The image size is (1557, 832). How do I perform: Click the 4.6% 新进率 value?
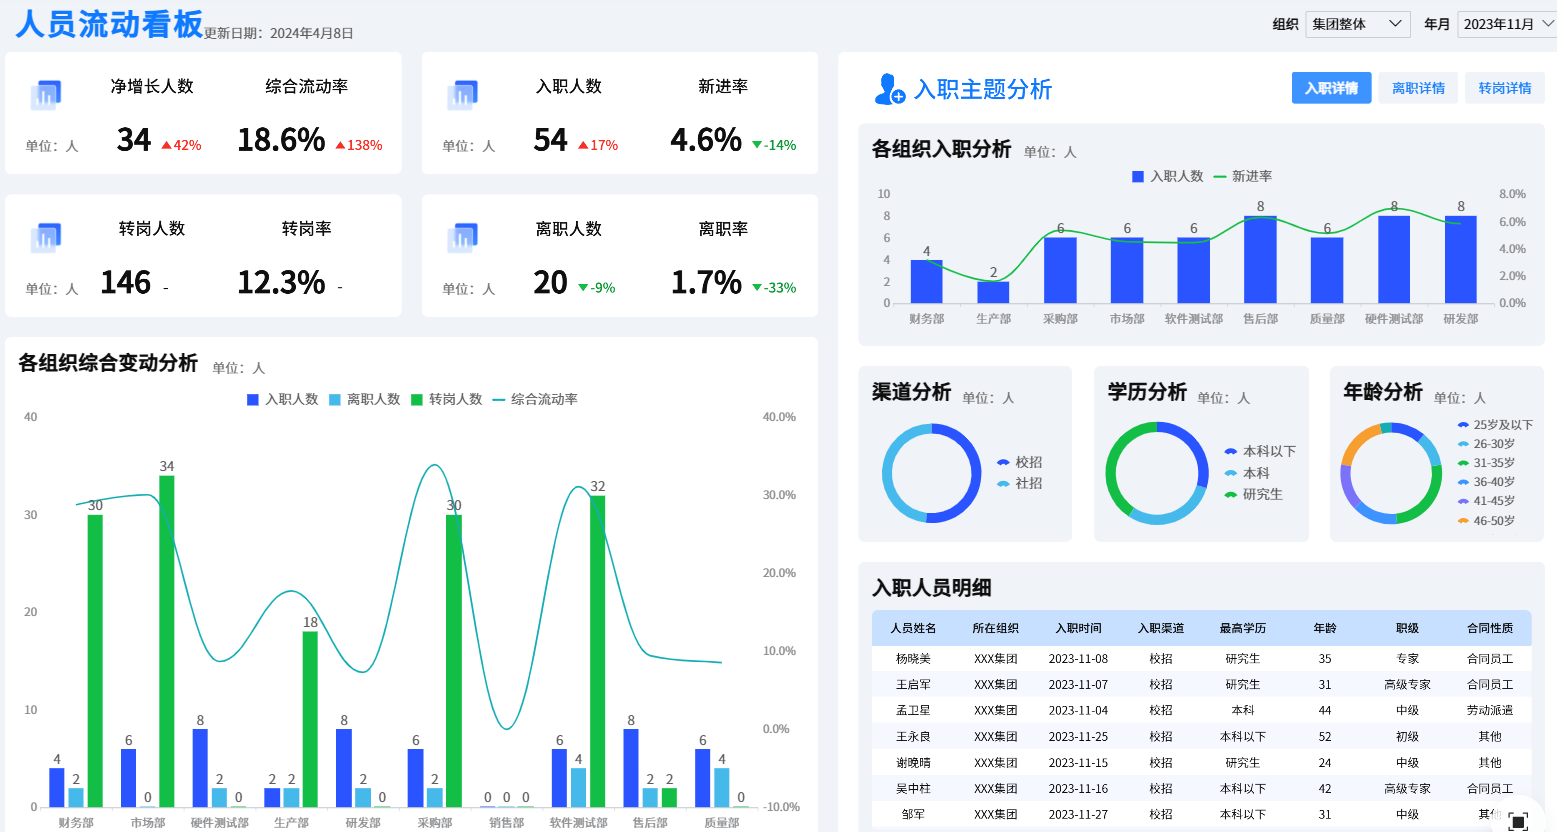tap(706, 140)
